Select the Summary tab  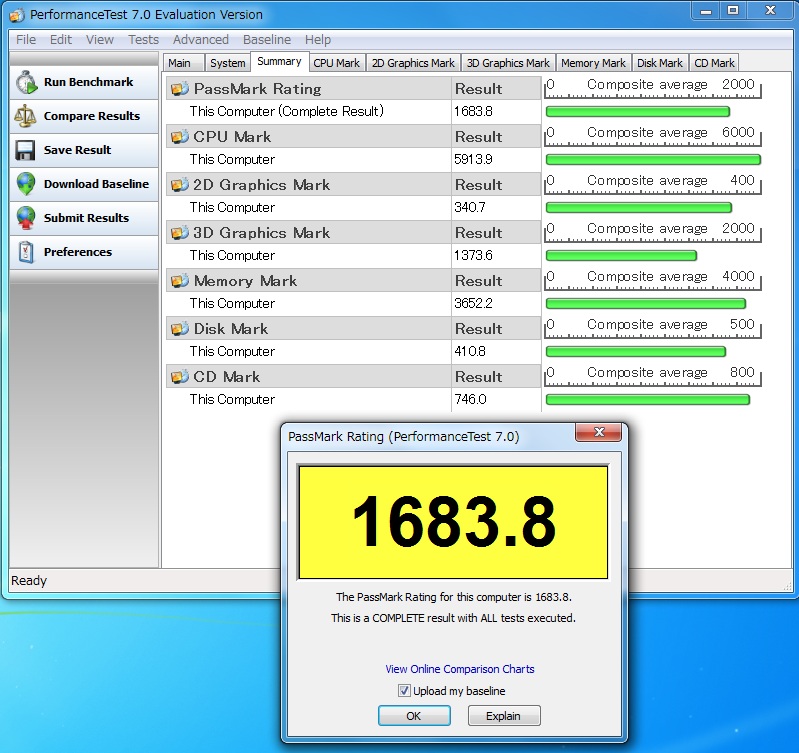279,62
